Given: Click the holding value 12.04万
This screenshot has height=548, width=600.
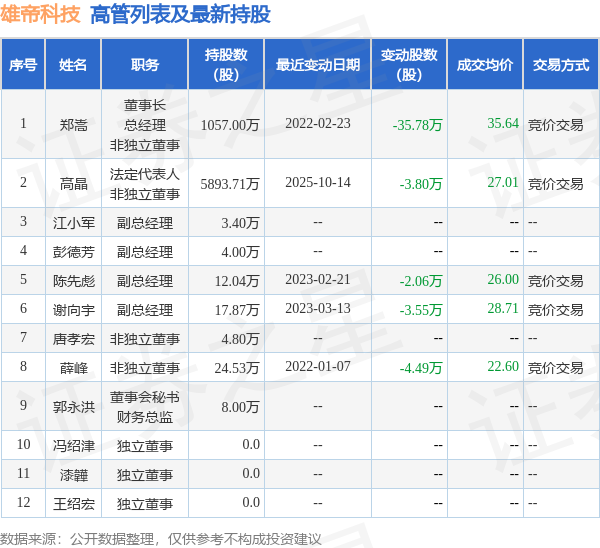Looking at the screenshot, I should [237, 281].
